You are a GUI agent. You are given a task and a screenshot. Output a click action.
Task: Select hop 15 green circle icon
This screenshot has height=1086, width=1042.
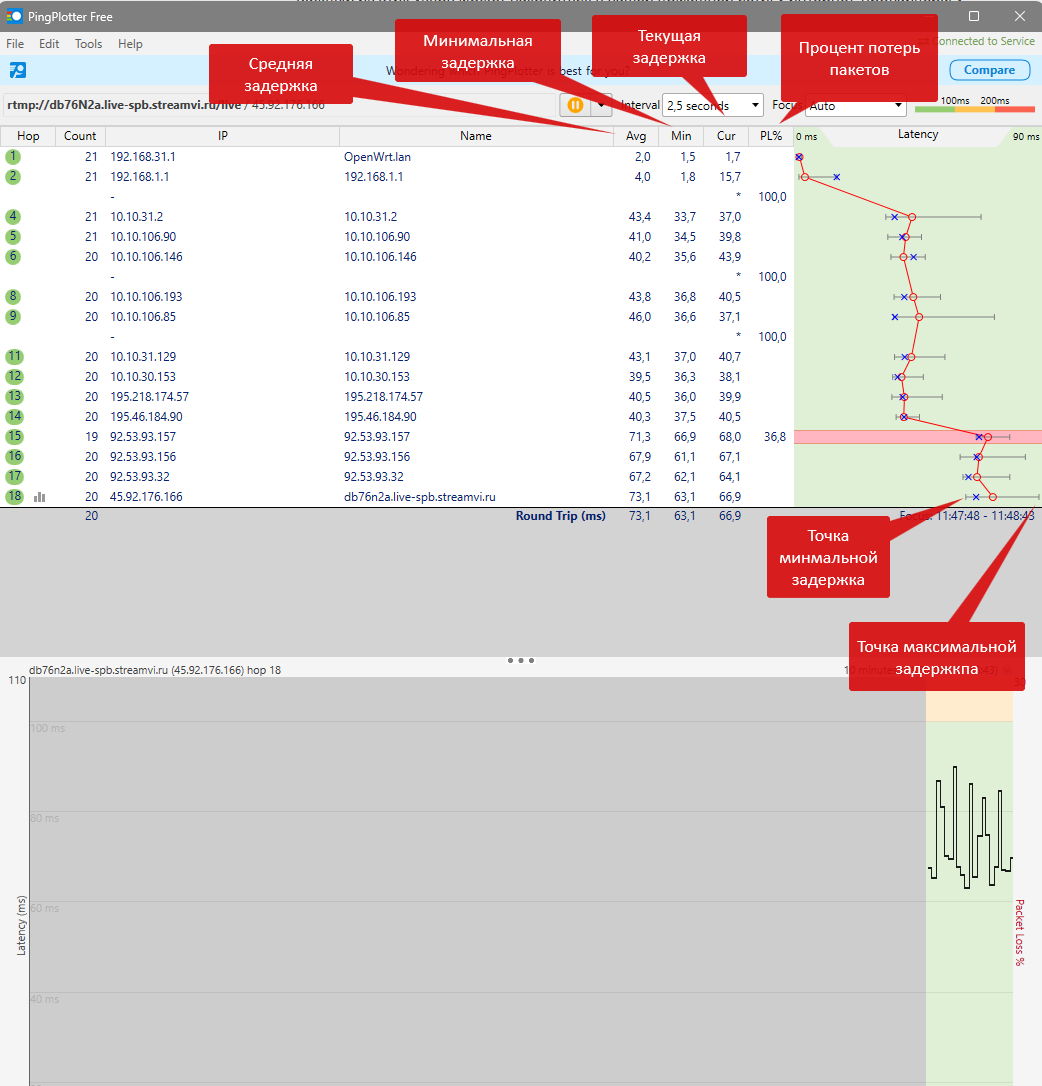coord(14,436)
